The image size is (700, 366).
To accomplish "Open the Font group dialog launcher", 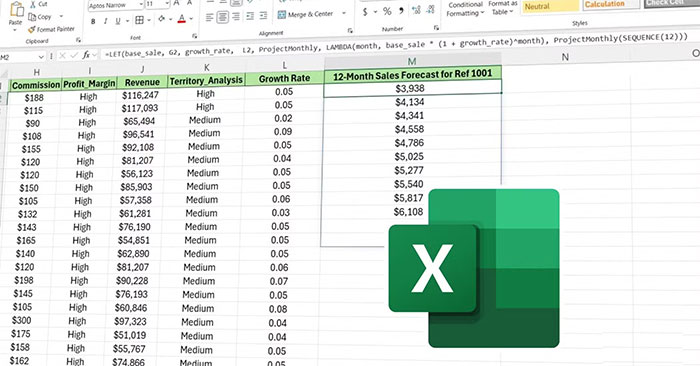I will (x=195, y=36).
